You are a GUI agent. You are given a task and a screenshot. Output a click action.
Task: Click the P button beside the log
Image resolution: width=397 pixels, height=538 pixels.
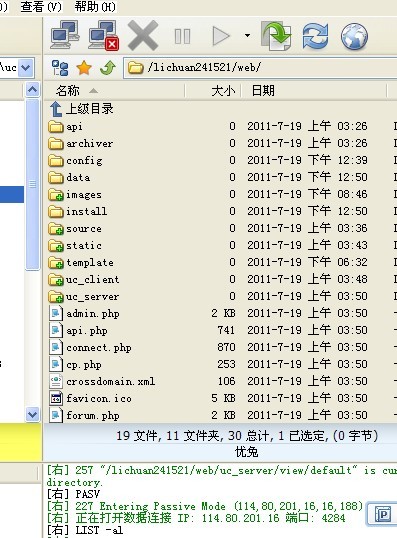tap(383, 514)
